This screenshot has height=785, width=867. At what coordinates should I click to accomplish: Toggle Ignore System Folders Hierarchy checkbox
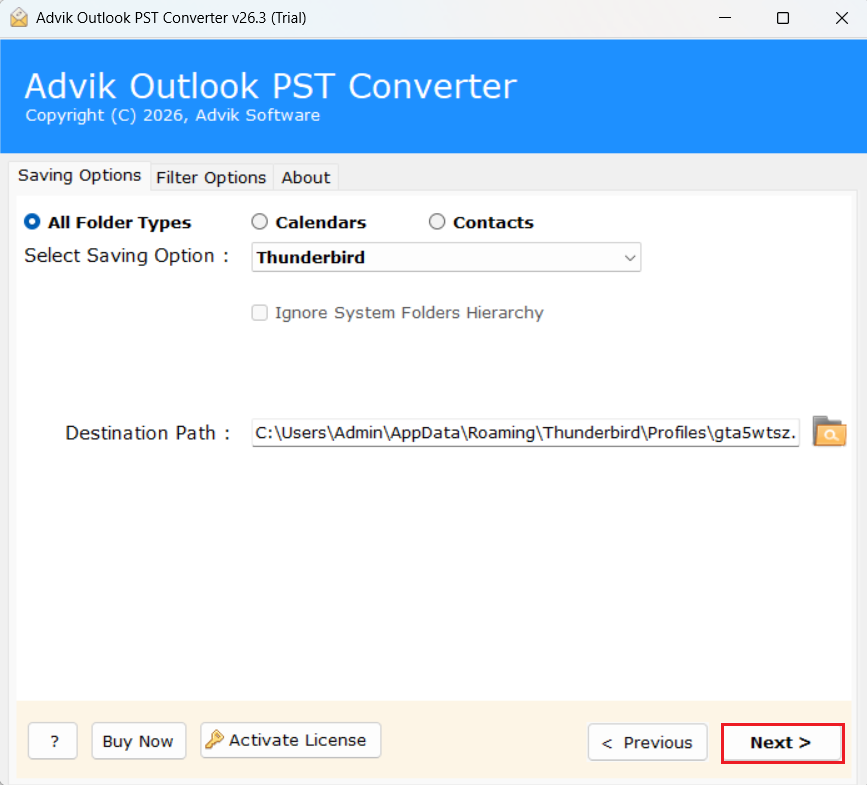point(259,313)
